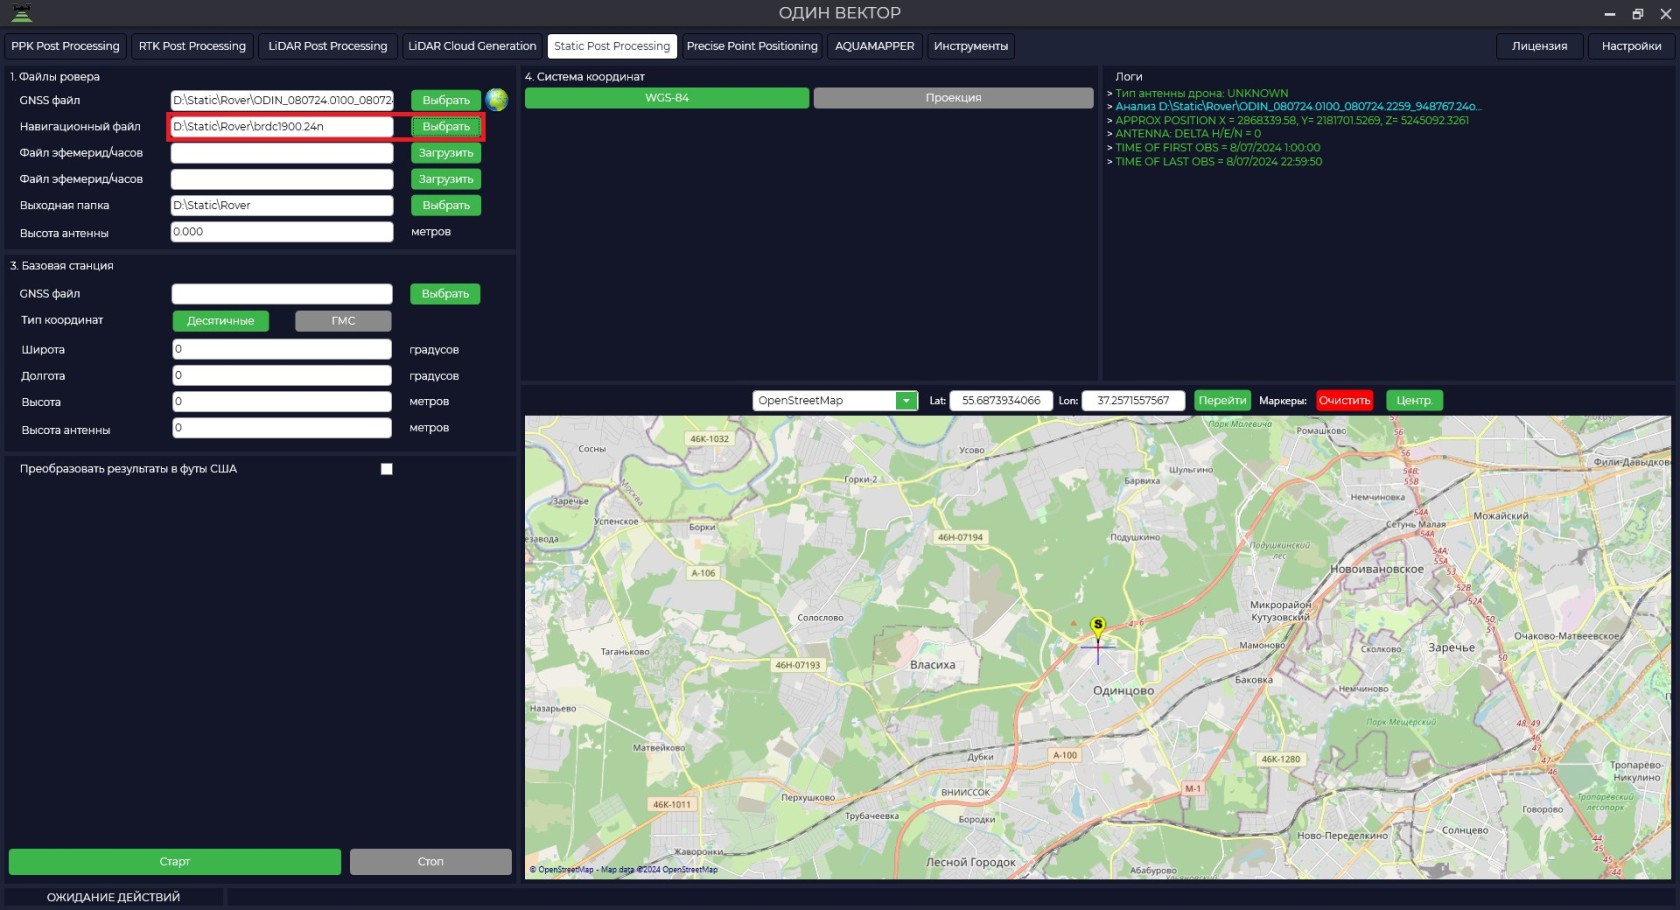
Task: Select Static Post Processing tab
Action: [x=612, y=46]
